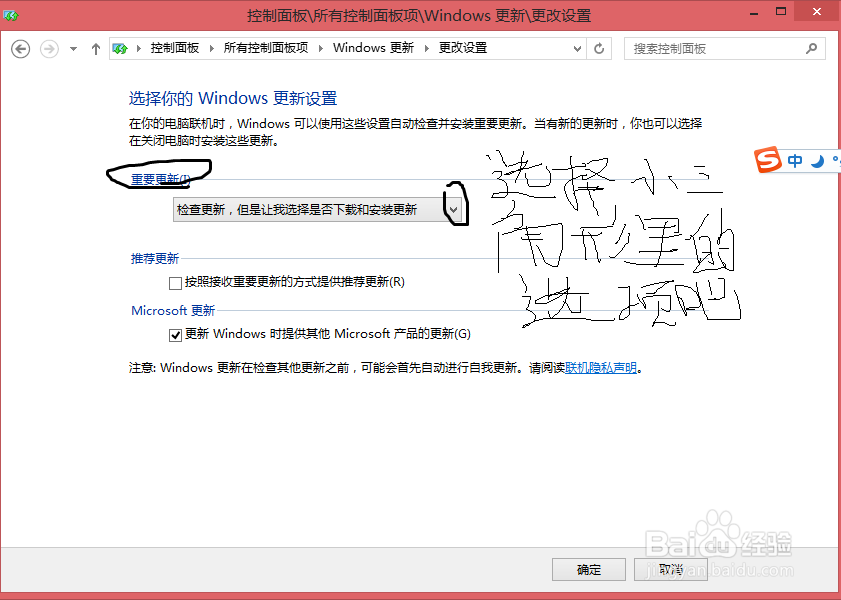This screenshot has height=600, width=841.
Task: Open the 重要更新 options dropdown
Action: (x=318, y=210)
